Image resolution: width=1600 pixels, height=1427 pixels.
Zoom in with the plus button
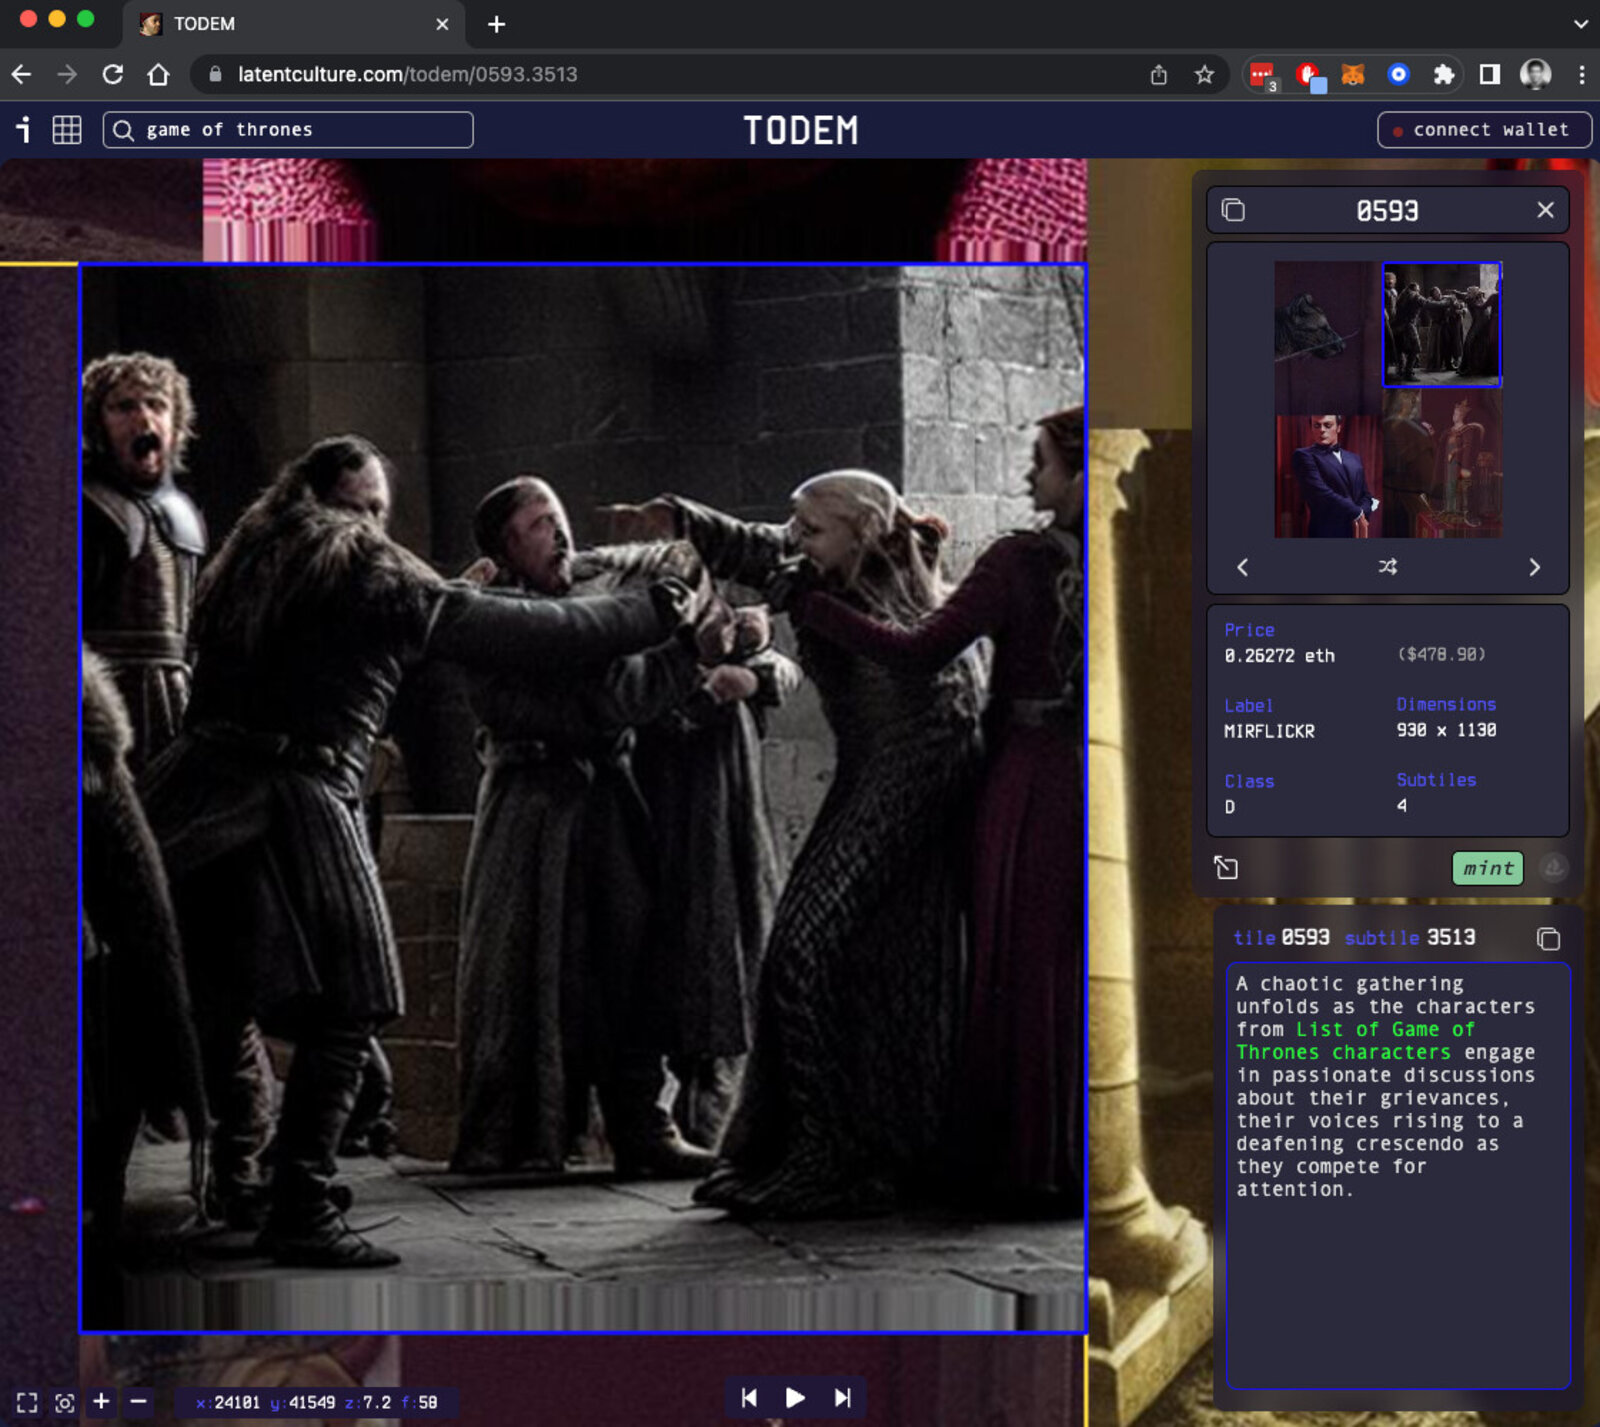click(101, 1401)
